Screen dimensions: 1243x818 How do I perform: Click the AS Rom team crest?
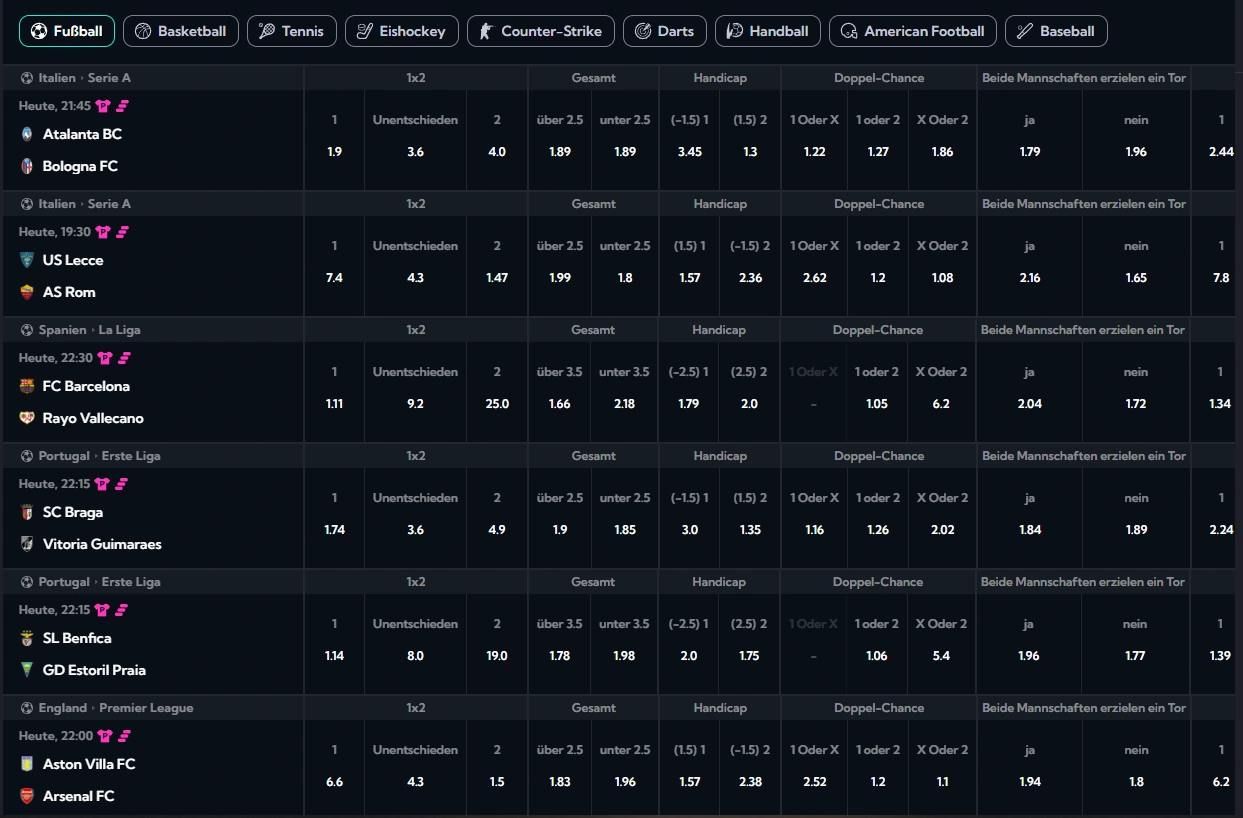(x=27, y=292)
